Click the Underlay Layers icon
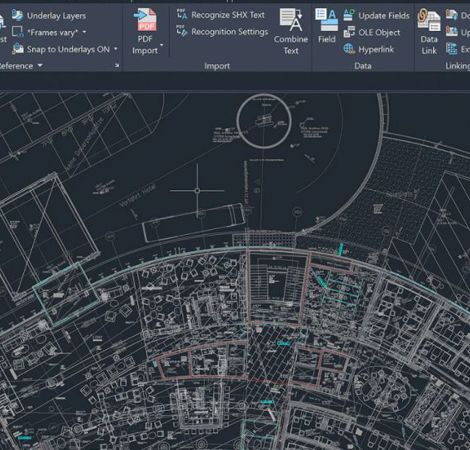470x450 pixels. point(17,15)
